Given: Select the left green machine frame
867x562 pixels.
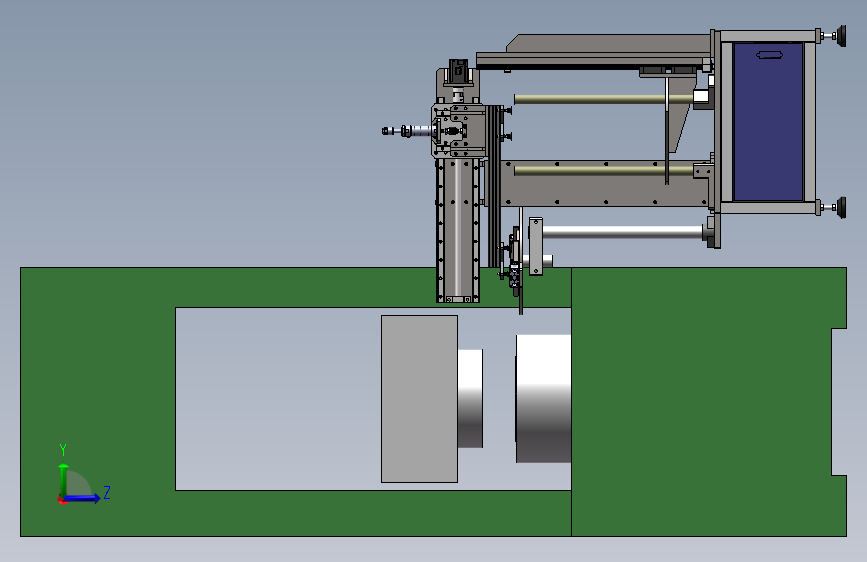Looking at the screenshot, I should (97, 402).
